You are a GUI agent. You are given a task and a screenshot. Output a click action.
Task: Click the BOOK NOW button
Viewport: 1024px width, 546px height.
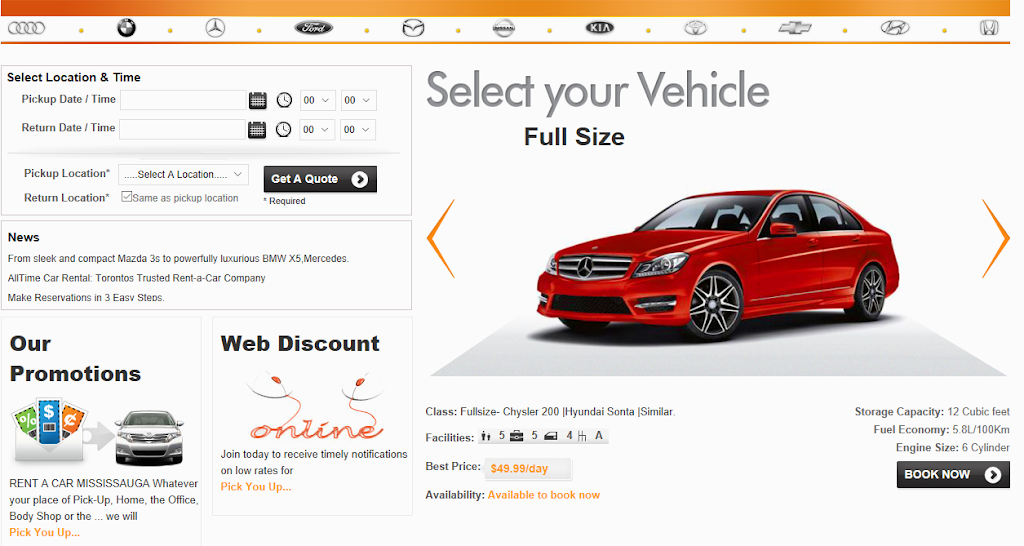point(952,475)
